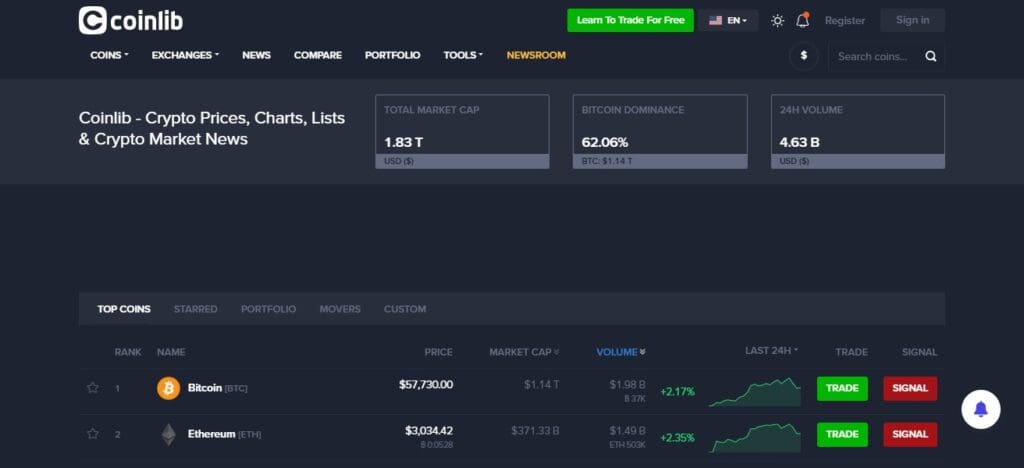Expand the COINS menu
This screenshot has width=1024, height=468.
coord(109,55)
